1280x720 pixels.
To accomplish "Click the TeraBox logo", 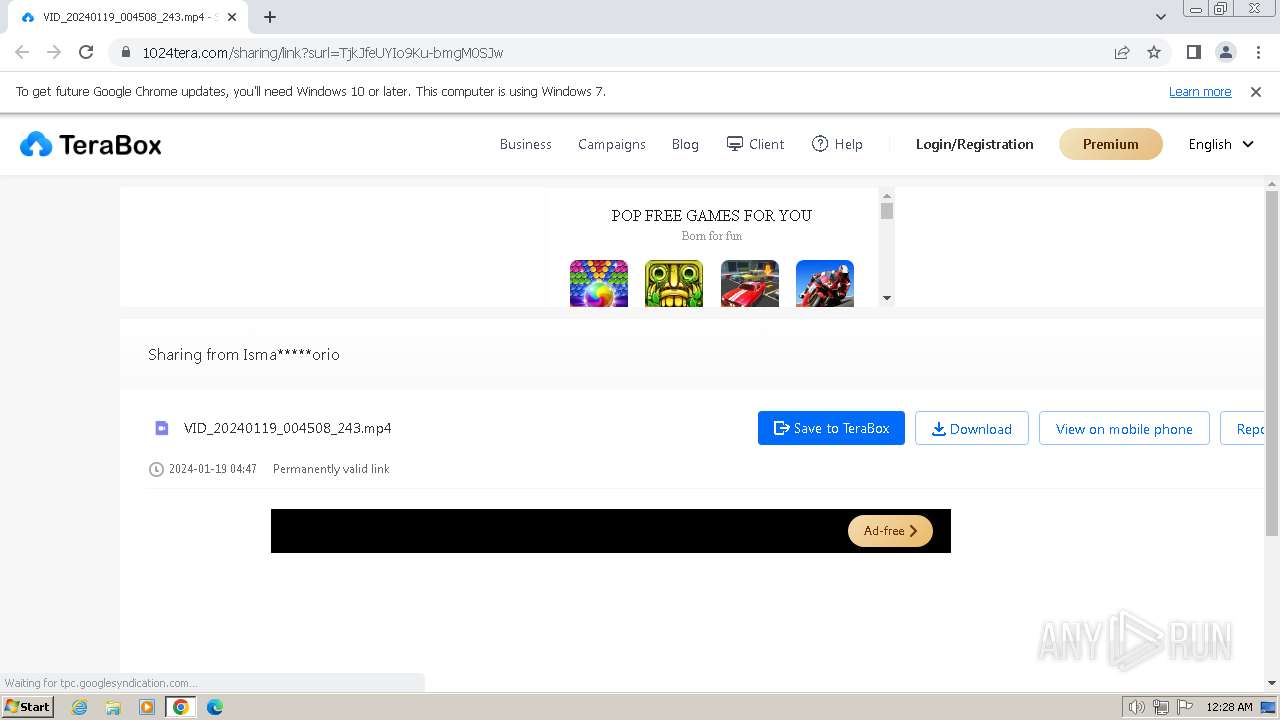I will (x=91, y=145).
